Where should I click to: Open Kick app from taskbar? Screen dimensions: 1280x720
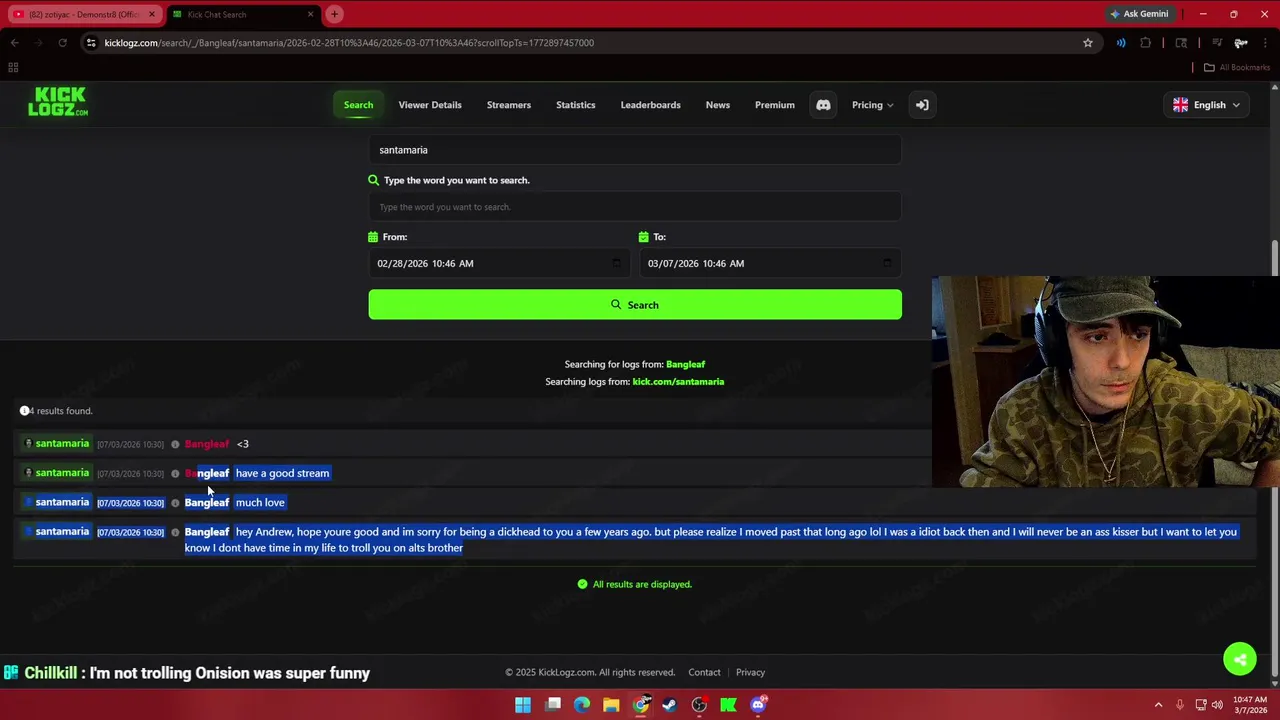tap(728, 705)
